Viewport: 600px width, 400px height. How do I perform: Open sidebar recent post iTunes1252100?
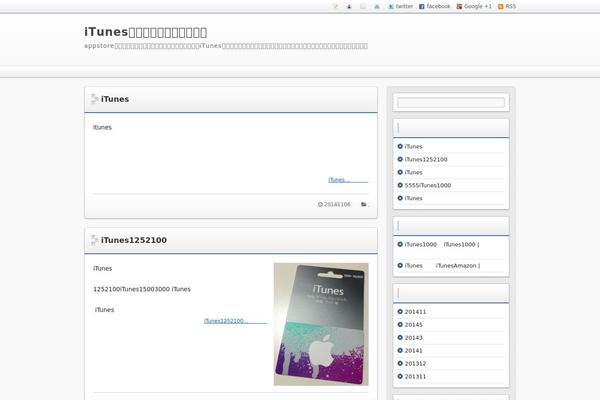[x=426, y=159]
